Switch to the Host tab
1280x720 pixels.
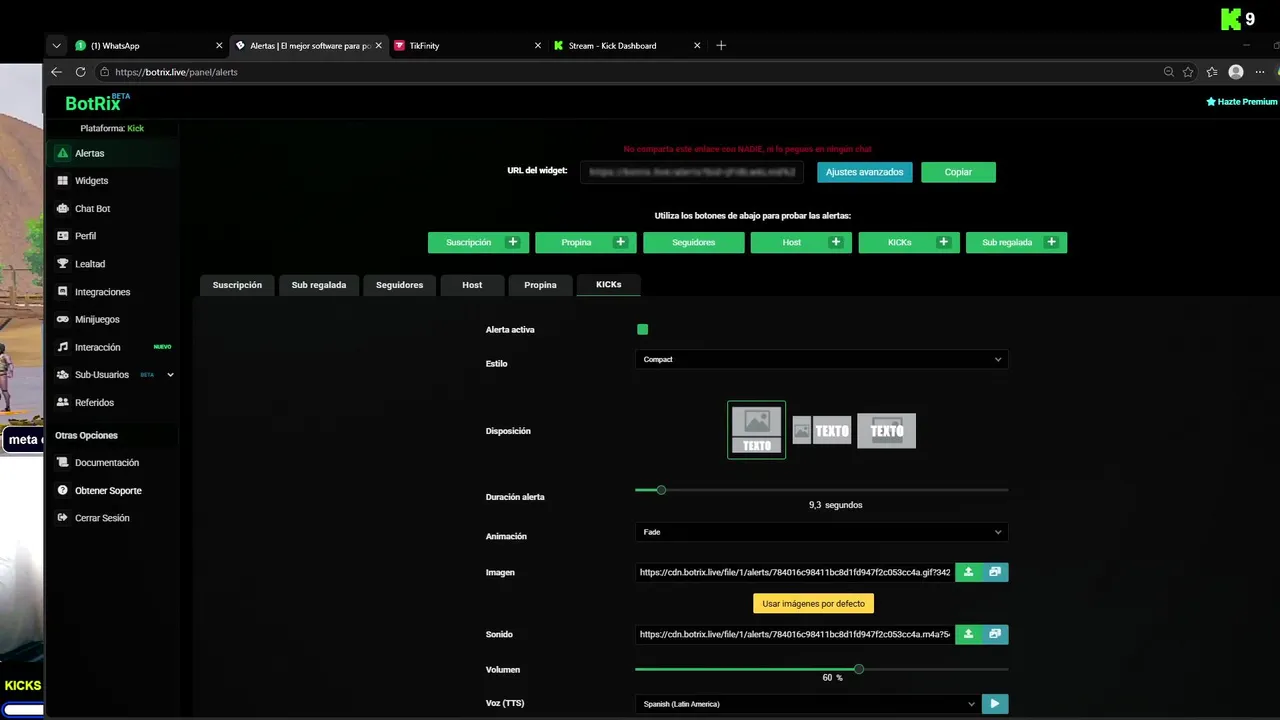click(x=472, y=285)
